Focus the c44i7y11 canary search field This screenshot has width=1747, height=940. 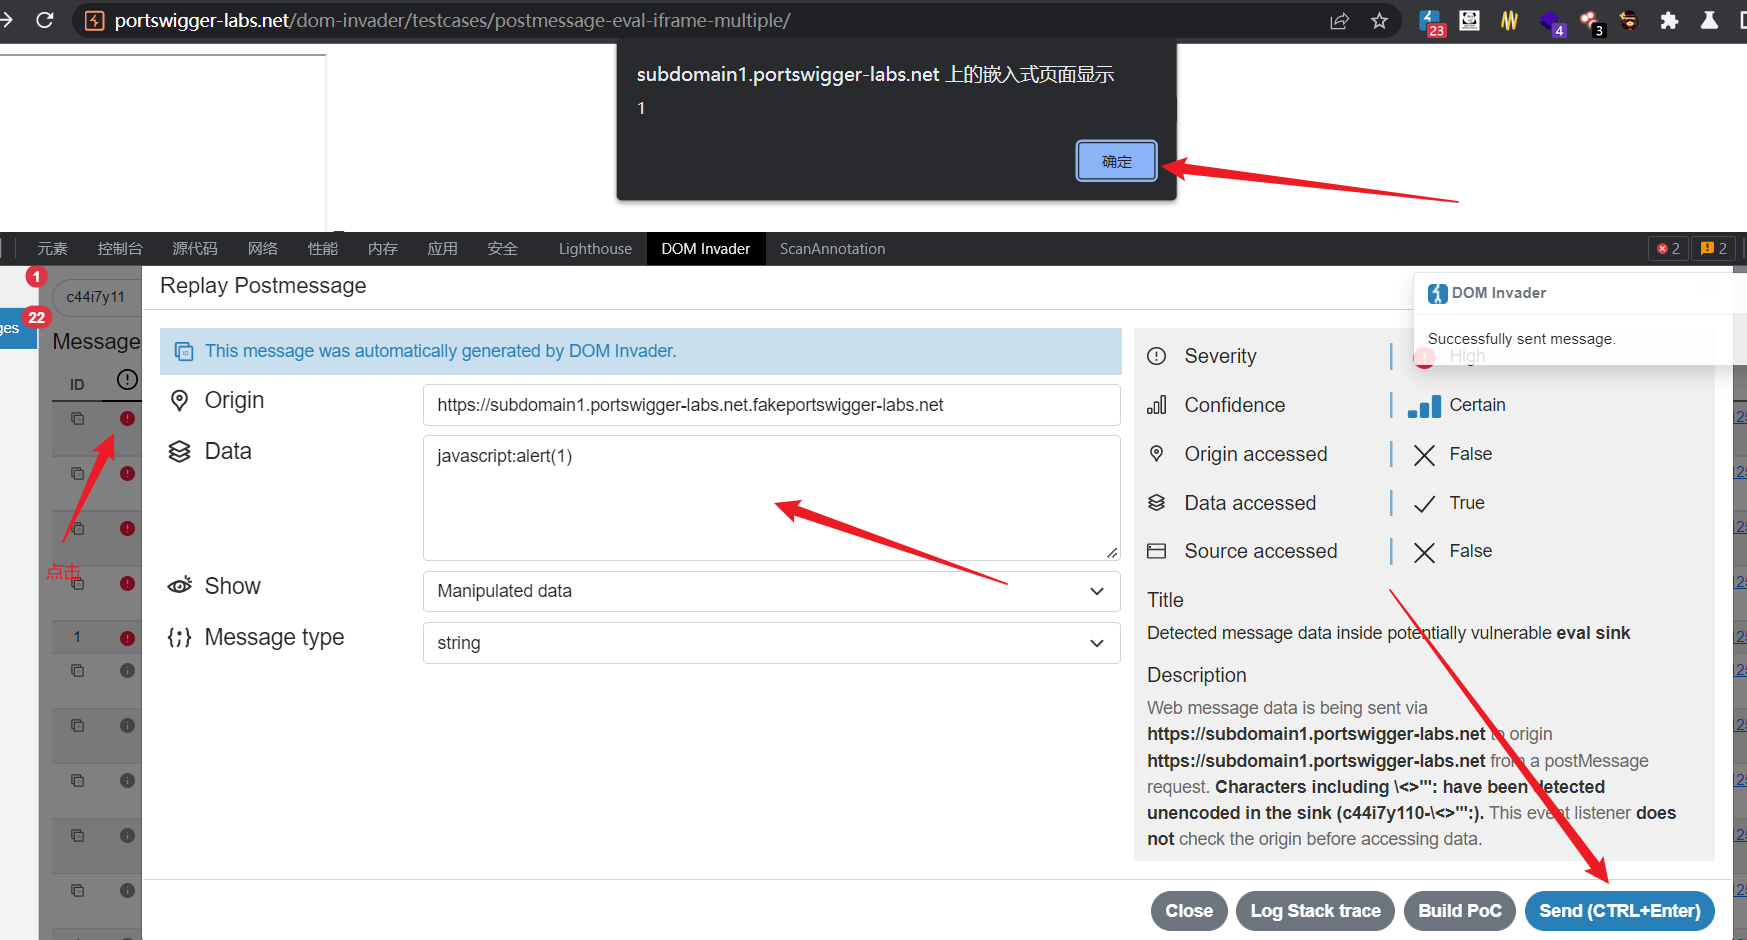coord(96,296)
